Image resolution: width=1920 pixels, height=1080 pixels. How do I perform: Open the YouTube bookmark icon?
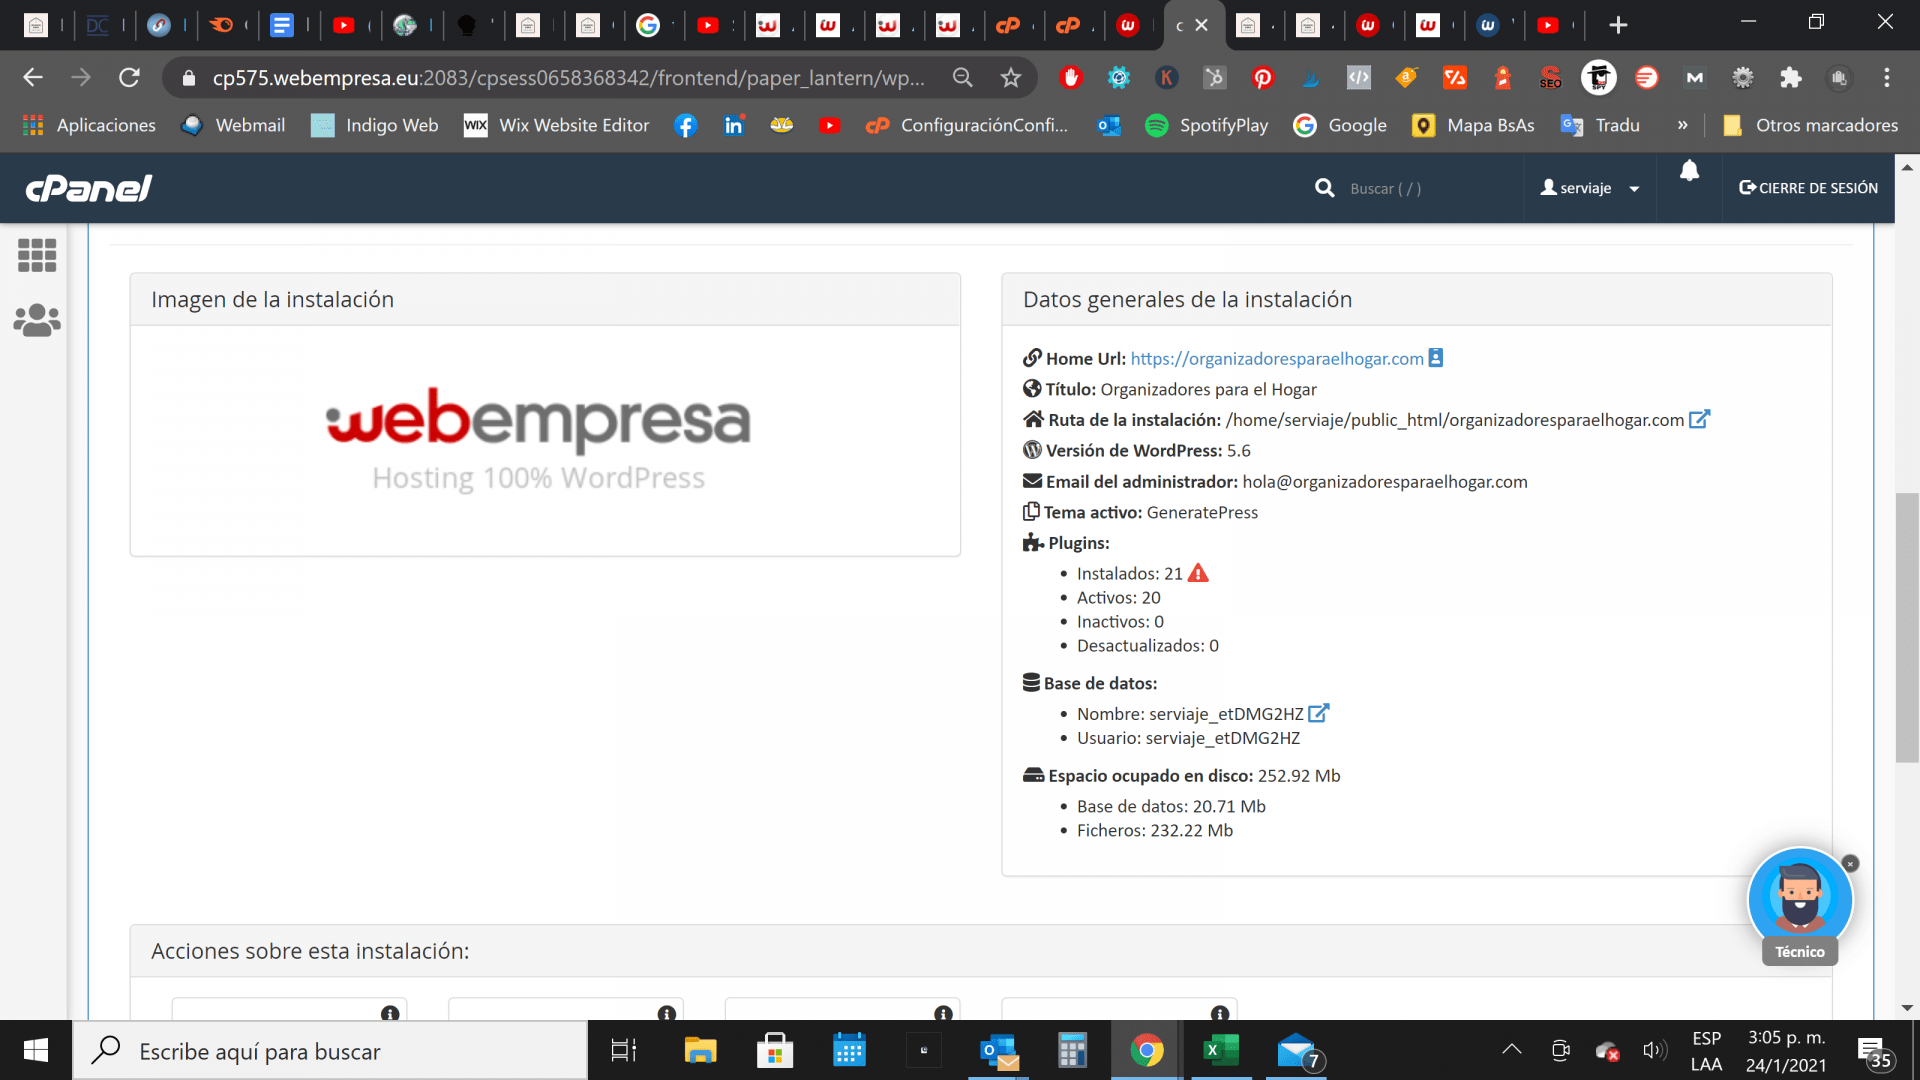(829, 125)
